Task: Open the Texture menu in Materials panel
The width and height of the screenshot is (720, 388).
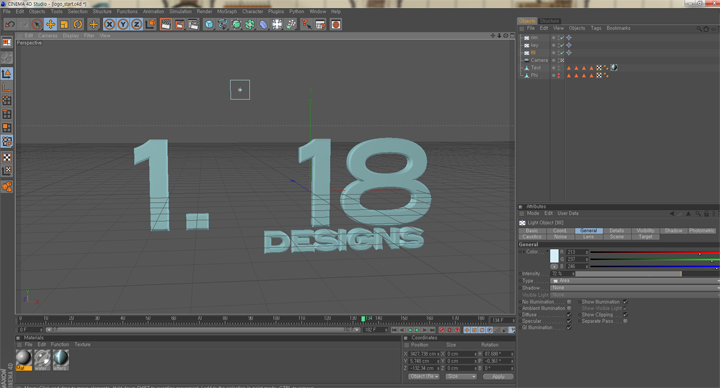Action: [x=82, y=344]
